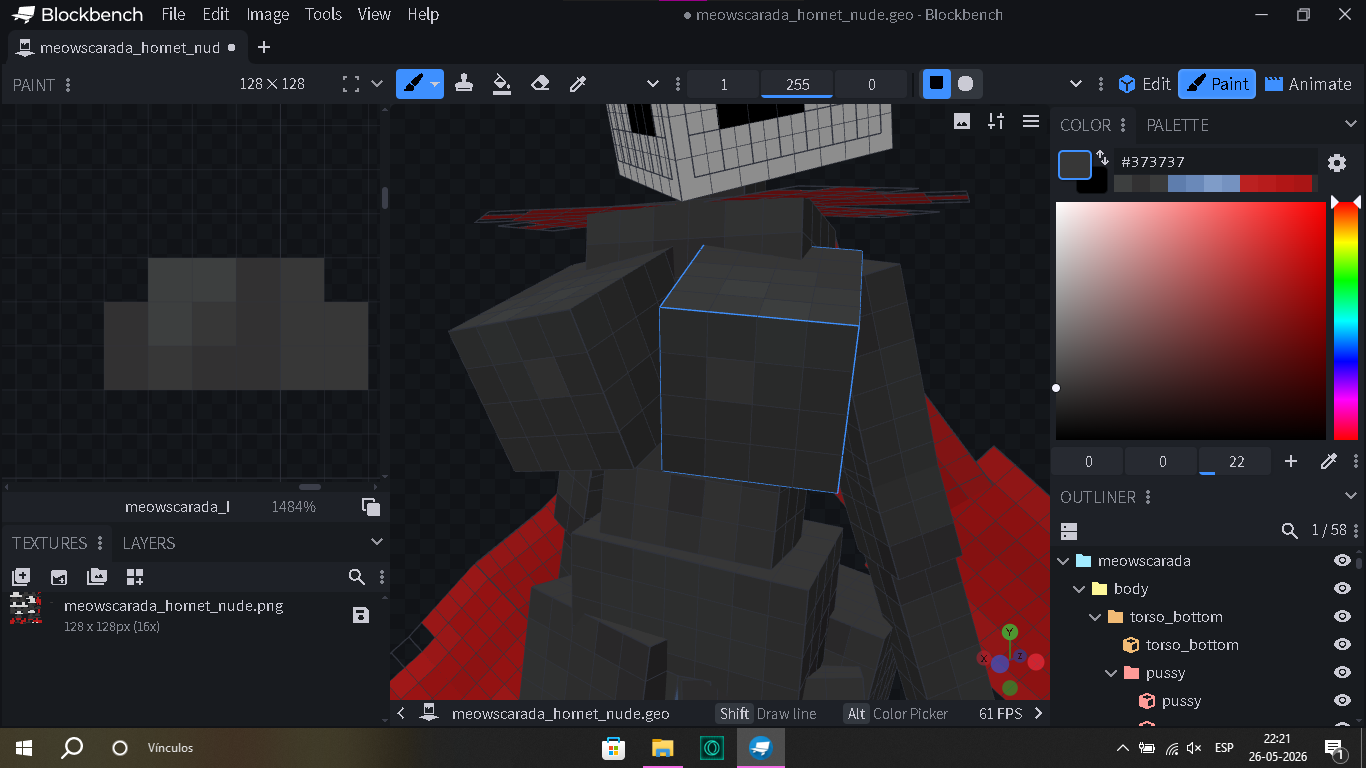The width and height of the screenshot is (1366, 768).
Task: Select the Paint Brush tool
Action: tap(413, 84)
